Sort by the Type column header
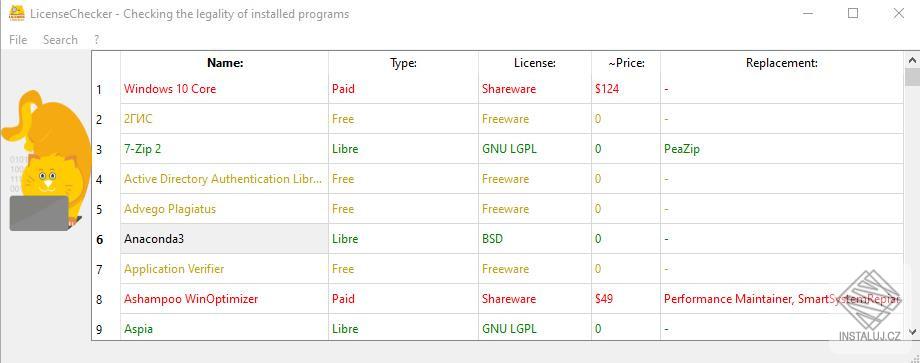 point(403,63)
